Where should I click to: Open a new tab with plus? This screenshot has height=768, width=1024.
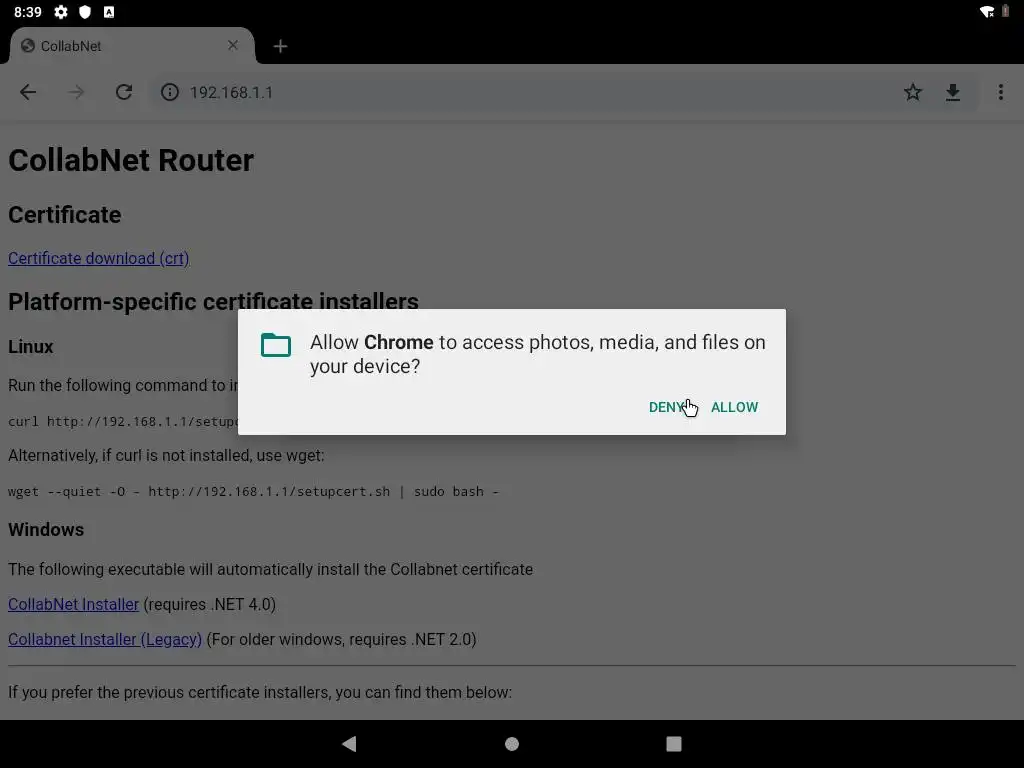click(280, 46)
